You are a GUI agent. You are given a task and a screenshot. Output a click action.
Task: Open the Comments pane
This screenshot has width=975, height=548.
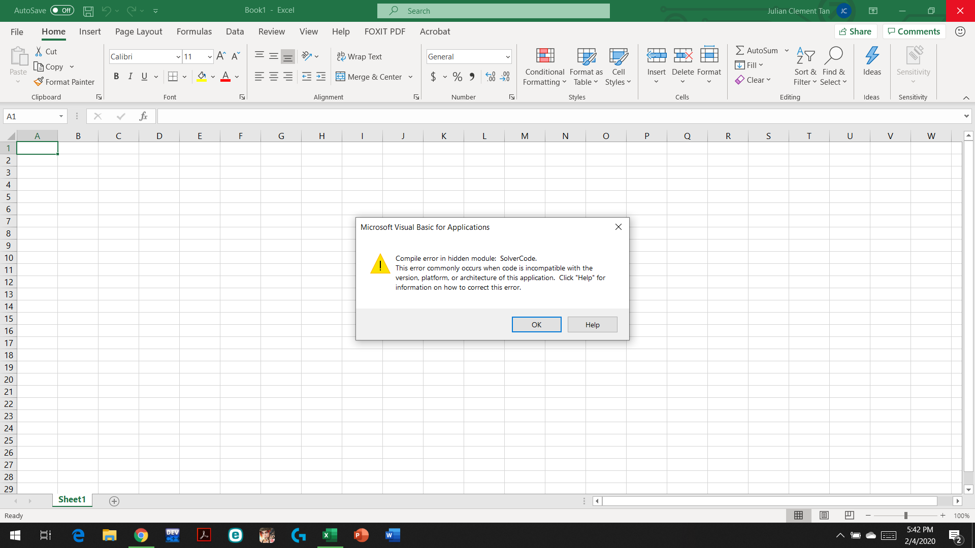click(x=913, y=32)
